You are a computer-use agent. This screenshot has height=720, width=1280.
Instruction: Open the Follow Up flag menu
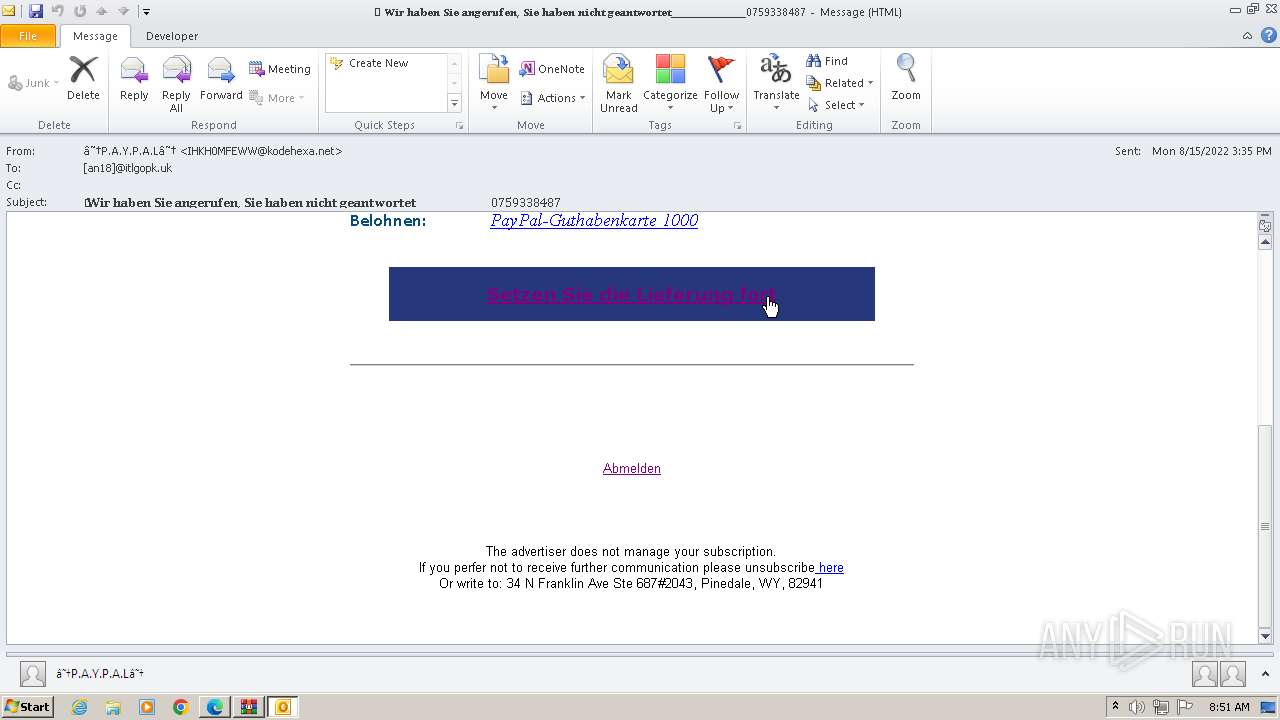pos(721,84)
